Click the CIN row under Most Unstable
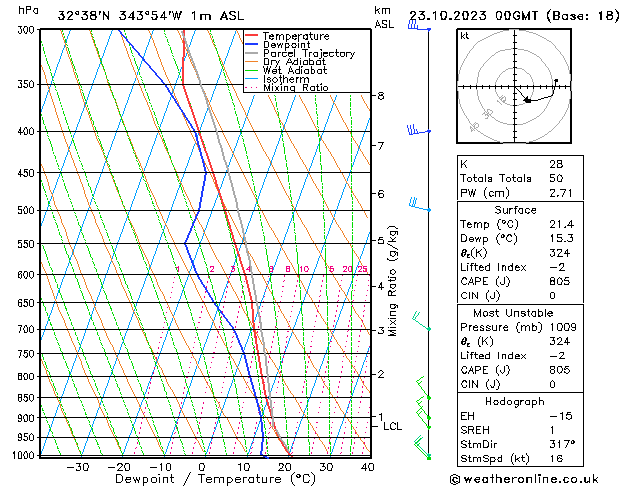 coord(520,384)
